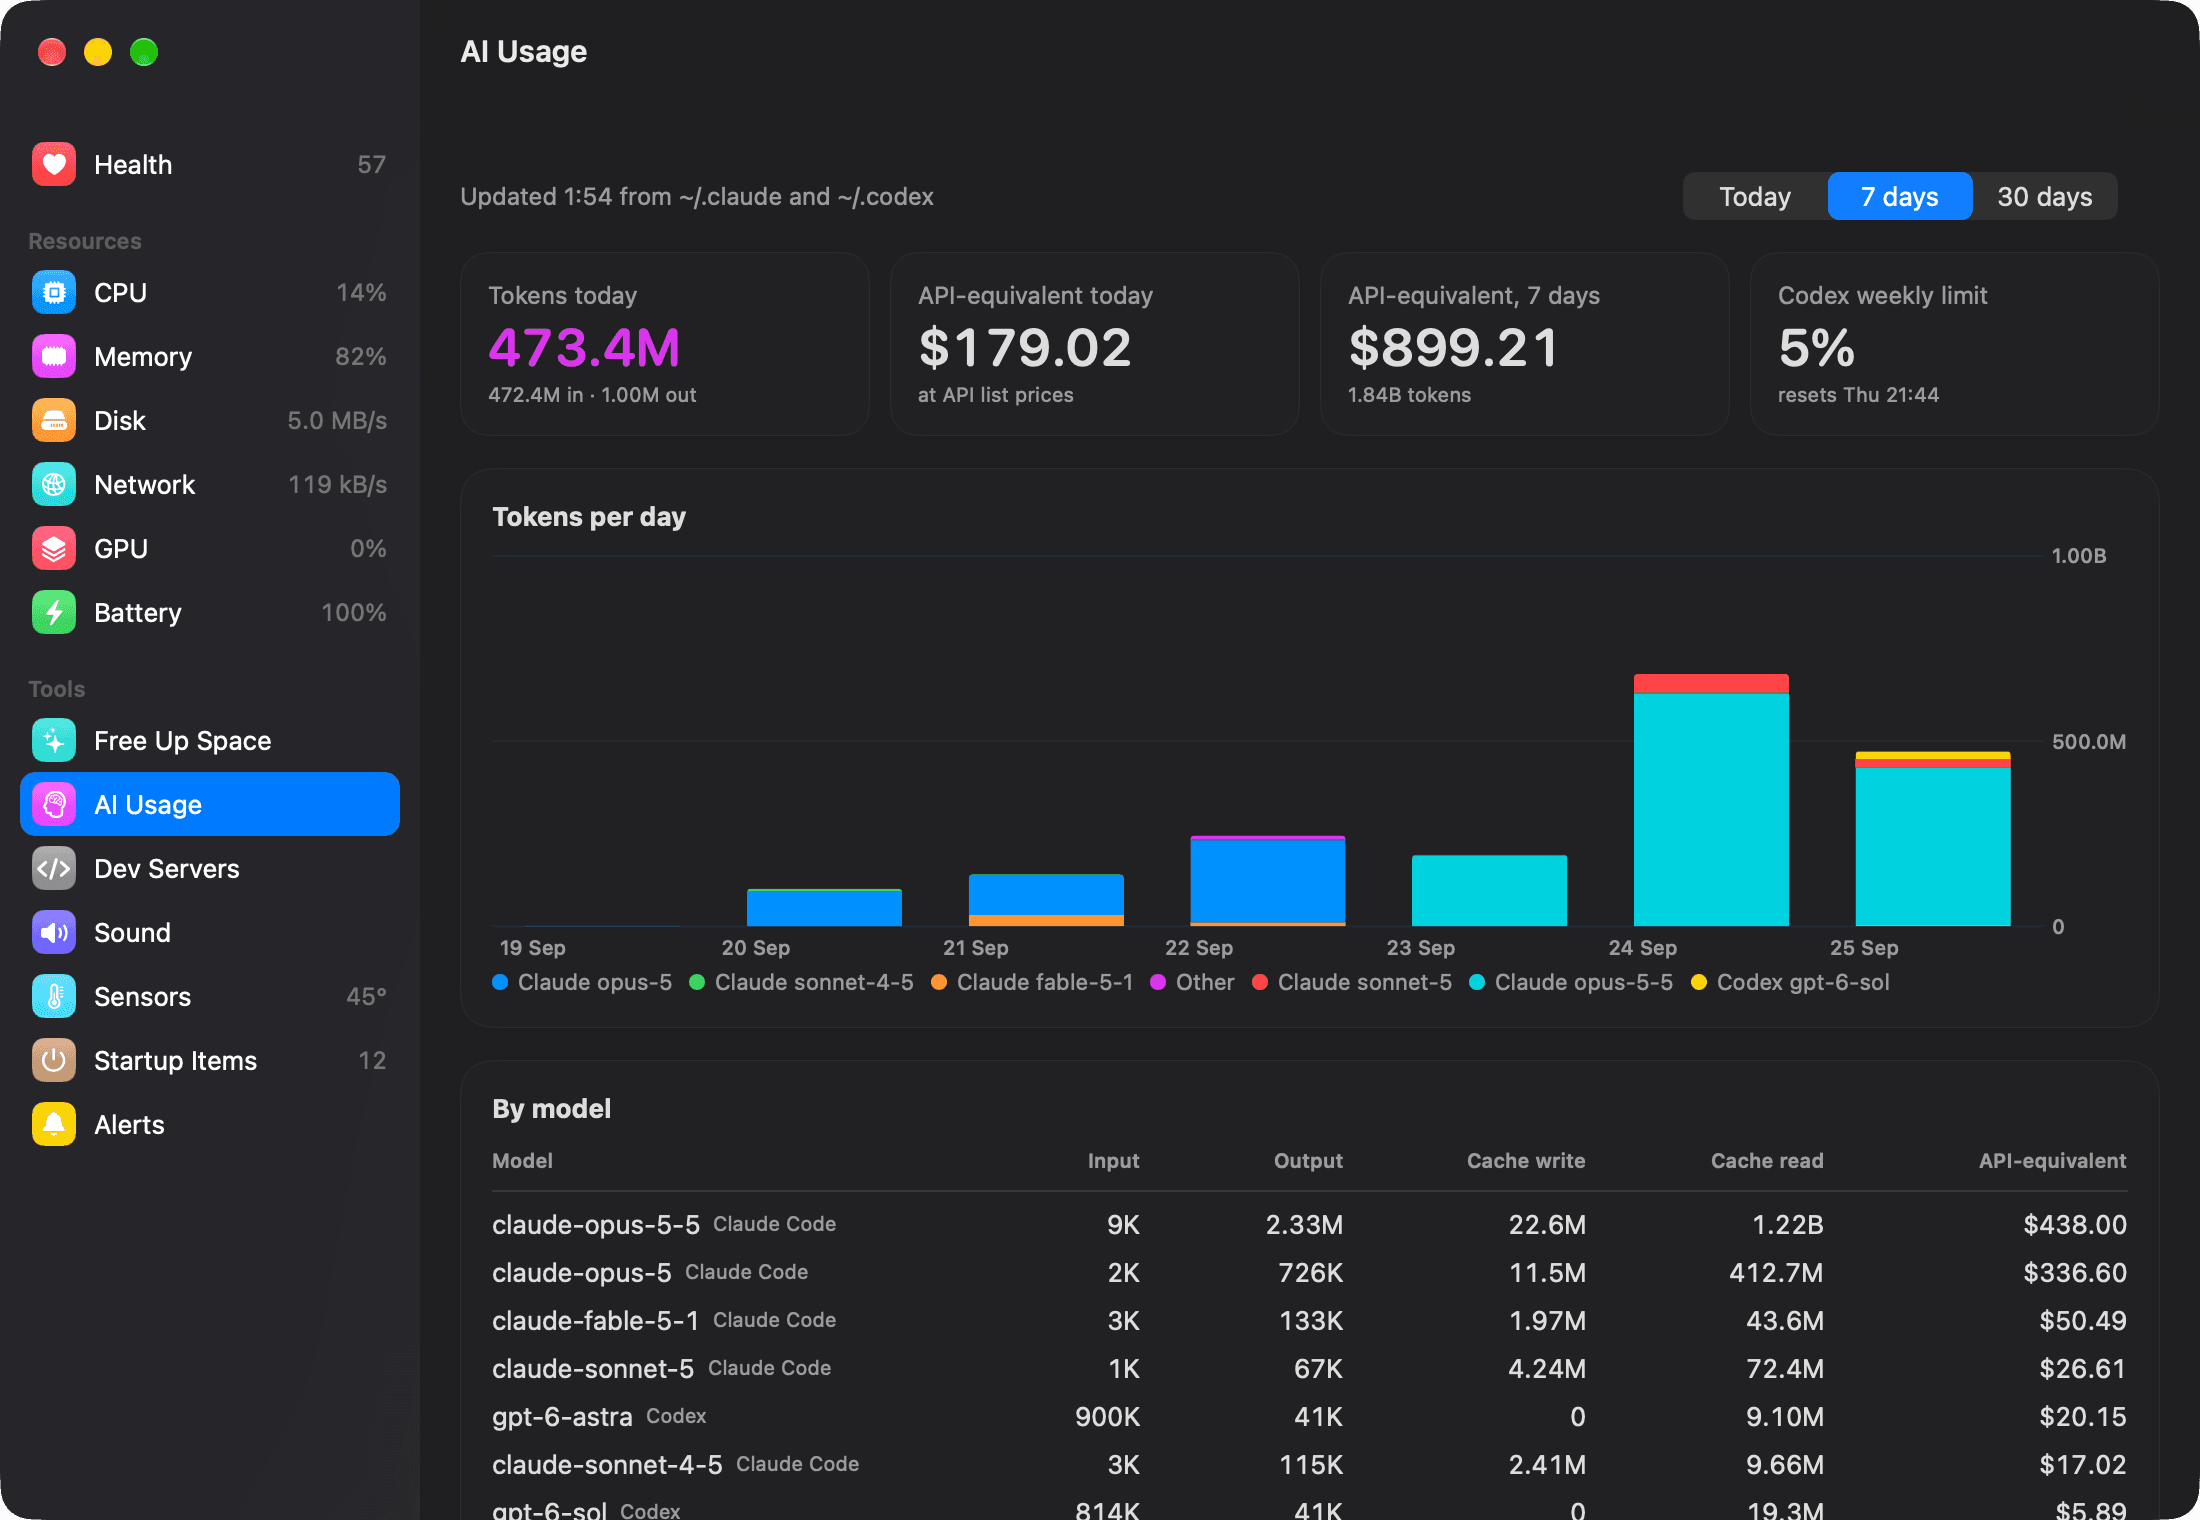Switch to the Today range tab

tap(1755, 196)
